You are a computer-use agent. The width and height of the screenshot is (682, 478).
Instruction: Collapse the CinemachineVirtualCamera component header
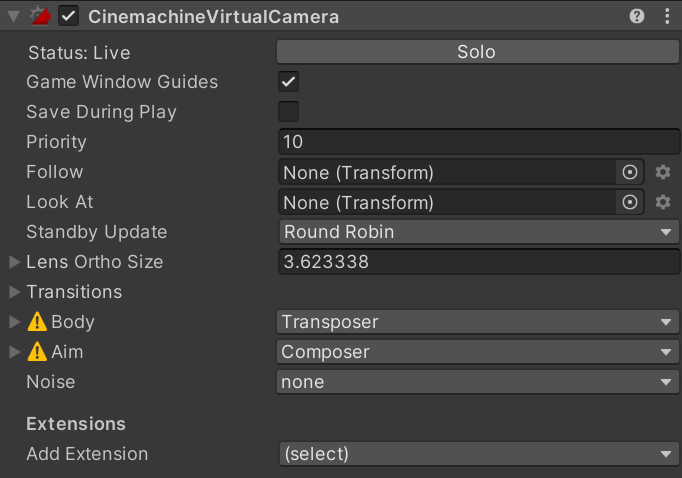tap(13, 16)
